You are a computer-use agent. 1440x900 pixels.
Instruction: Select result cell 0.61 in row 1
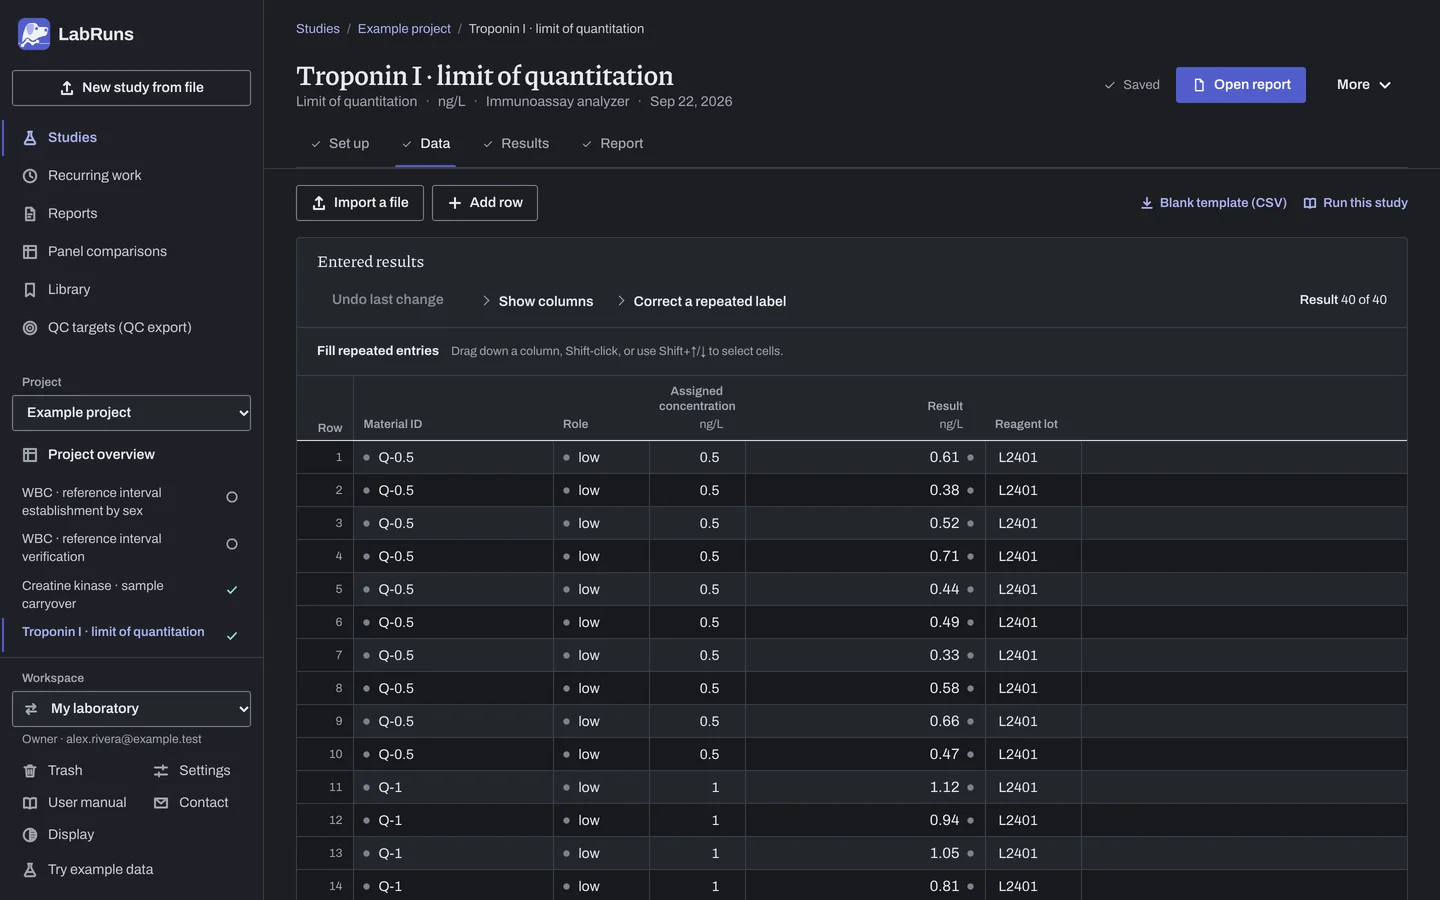865,458
